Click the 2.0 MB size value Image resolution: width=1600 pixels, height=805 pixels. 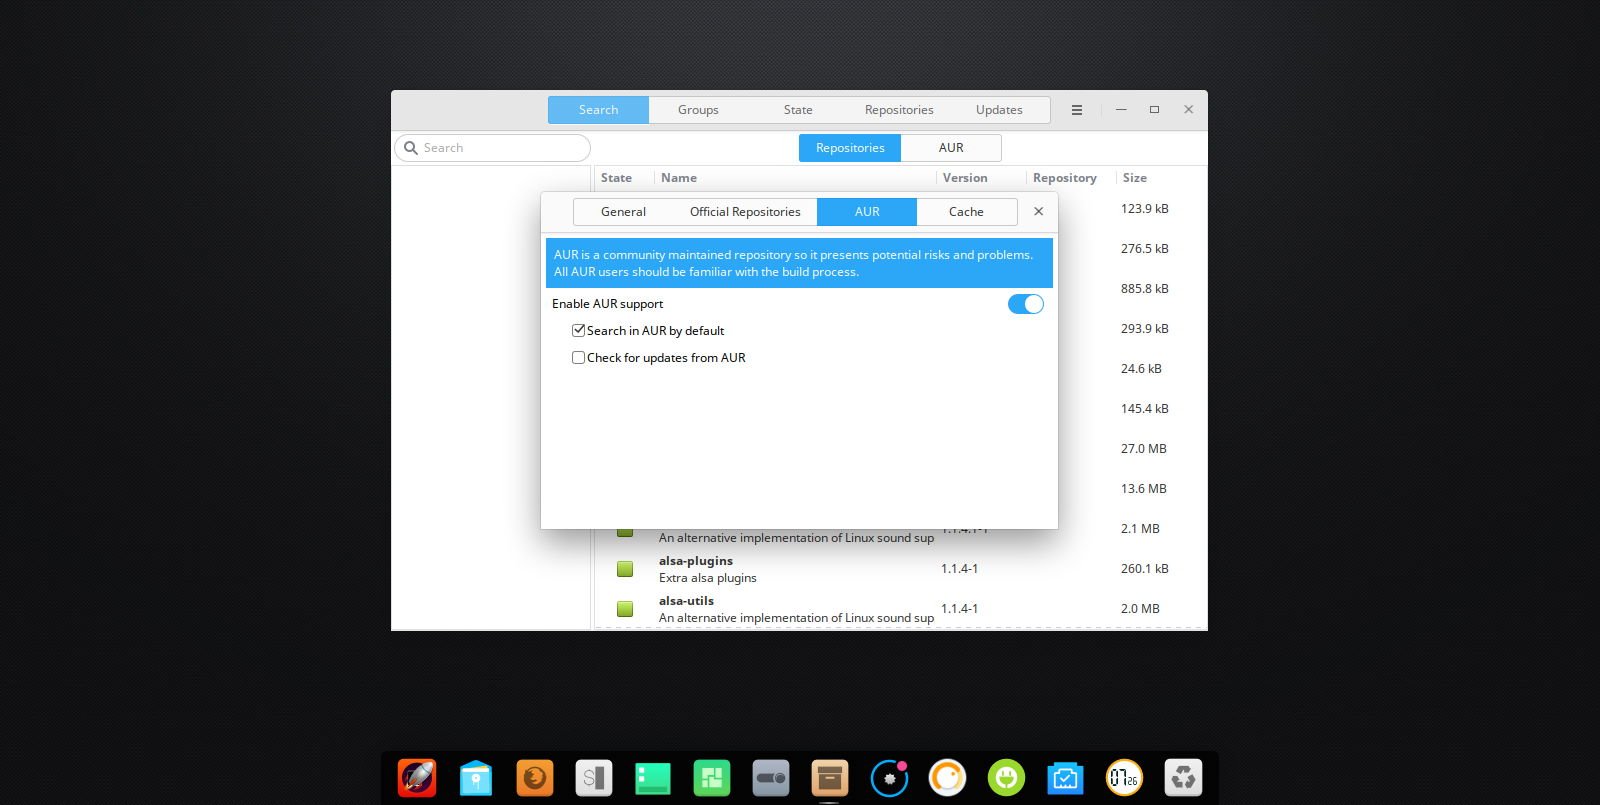[1140, 609]
